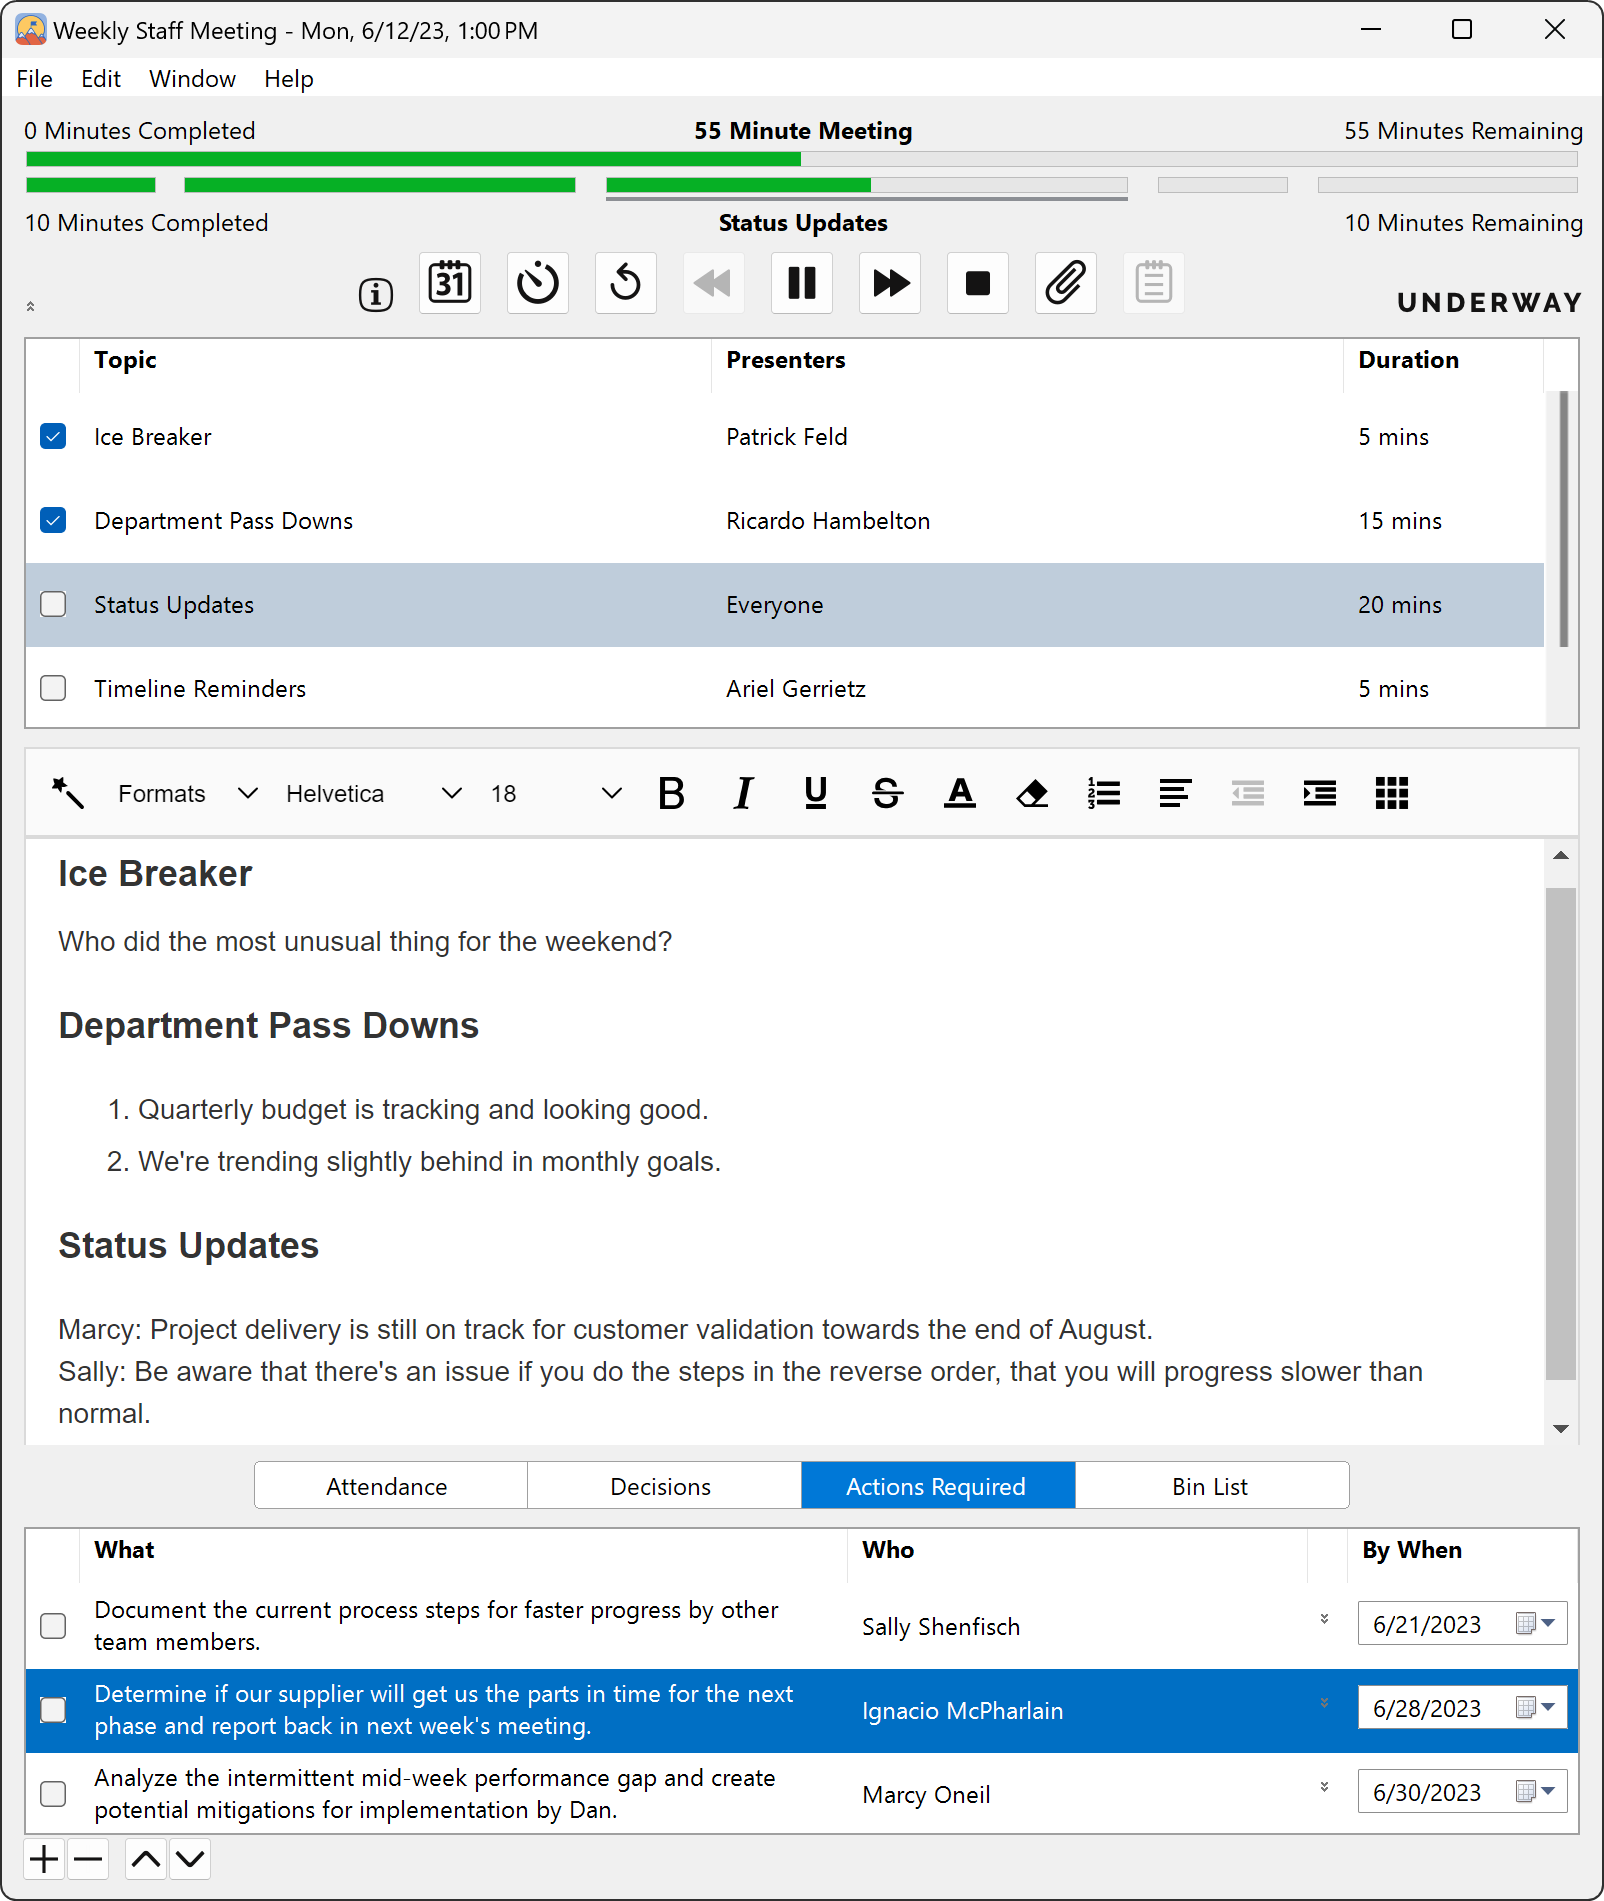Check the Marcy Oneil action item checkbox
1604x1901 pixels.
(x=53, y=1794)
